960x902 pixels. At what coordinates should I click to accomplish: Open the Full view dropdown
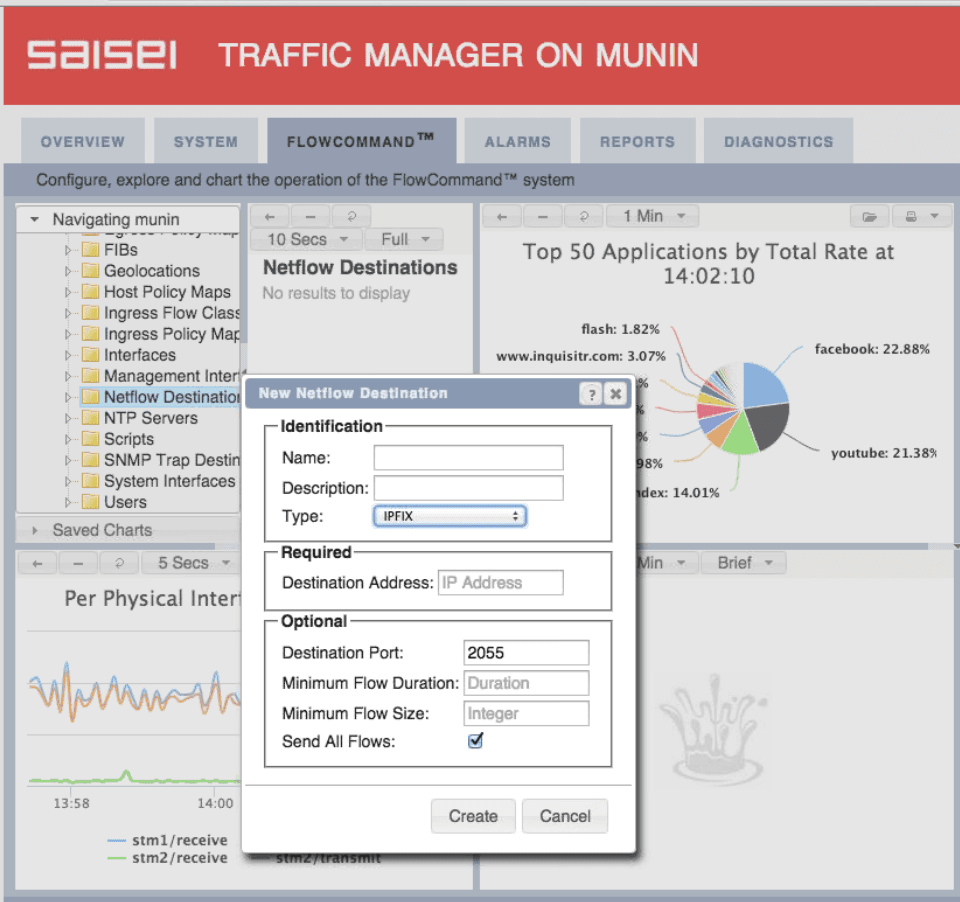pyautogui.click(x=404, y=239)
